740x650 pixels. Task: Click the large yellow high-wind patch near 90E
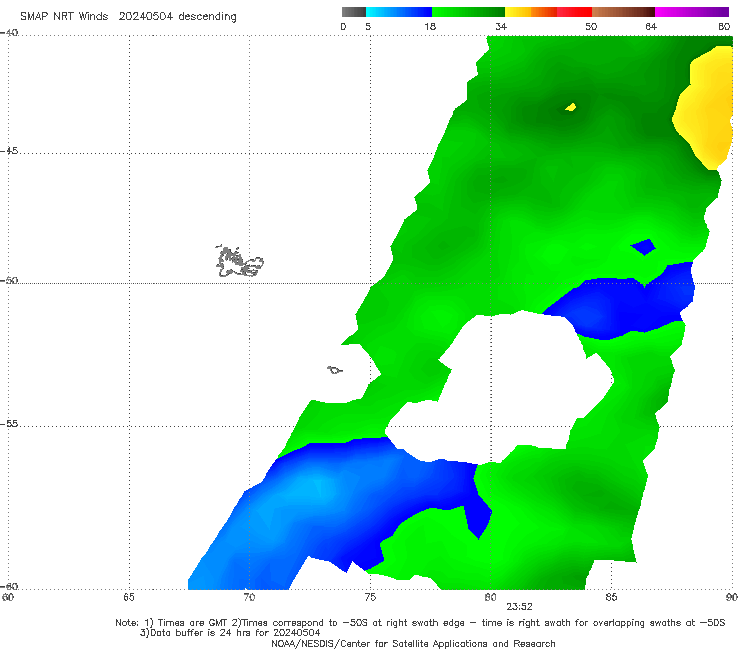pyautogui.click(x=705, y=108)
